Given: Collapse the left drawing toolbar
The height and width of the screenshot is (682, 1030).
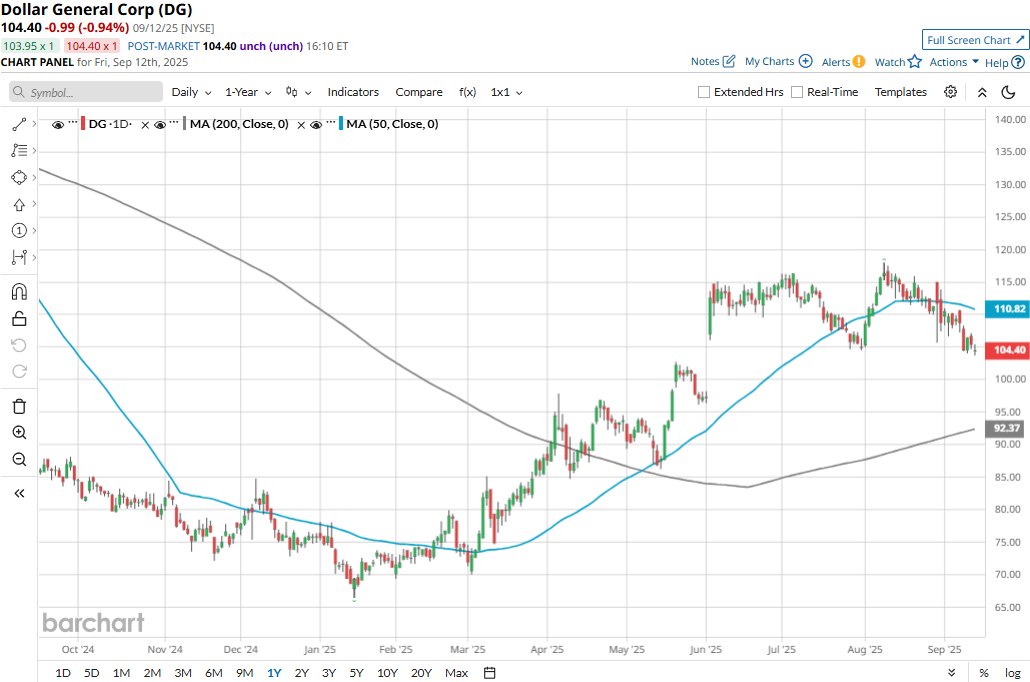Looking at the screenshot, I should coord(19,493).
